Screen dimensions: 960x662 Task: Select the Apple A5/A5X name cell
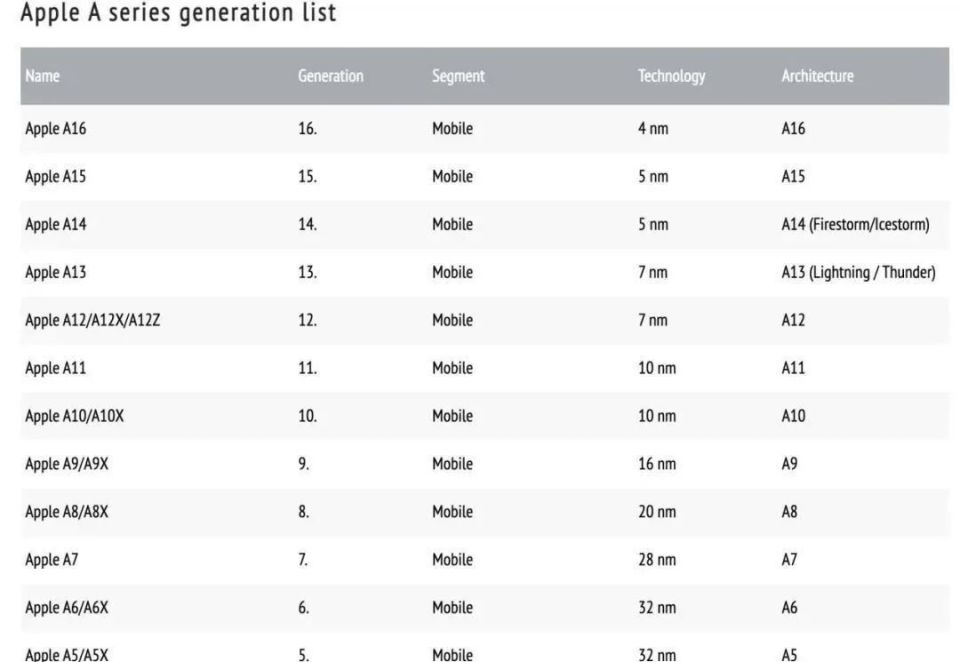tap(67, 654)
